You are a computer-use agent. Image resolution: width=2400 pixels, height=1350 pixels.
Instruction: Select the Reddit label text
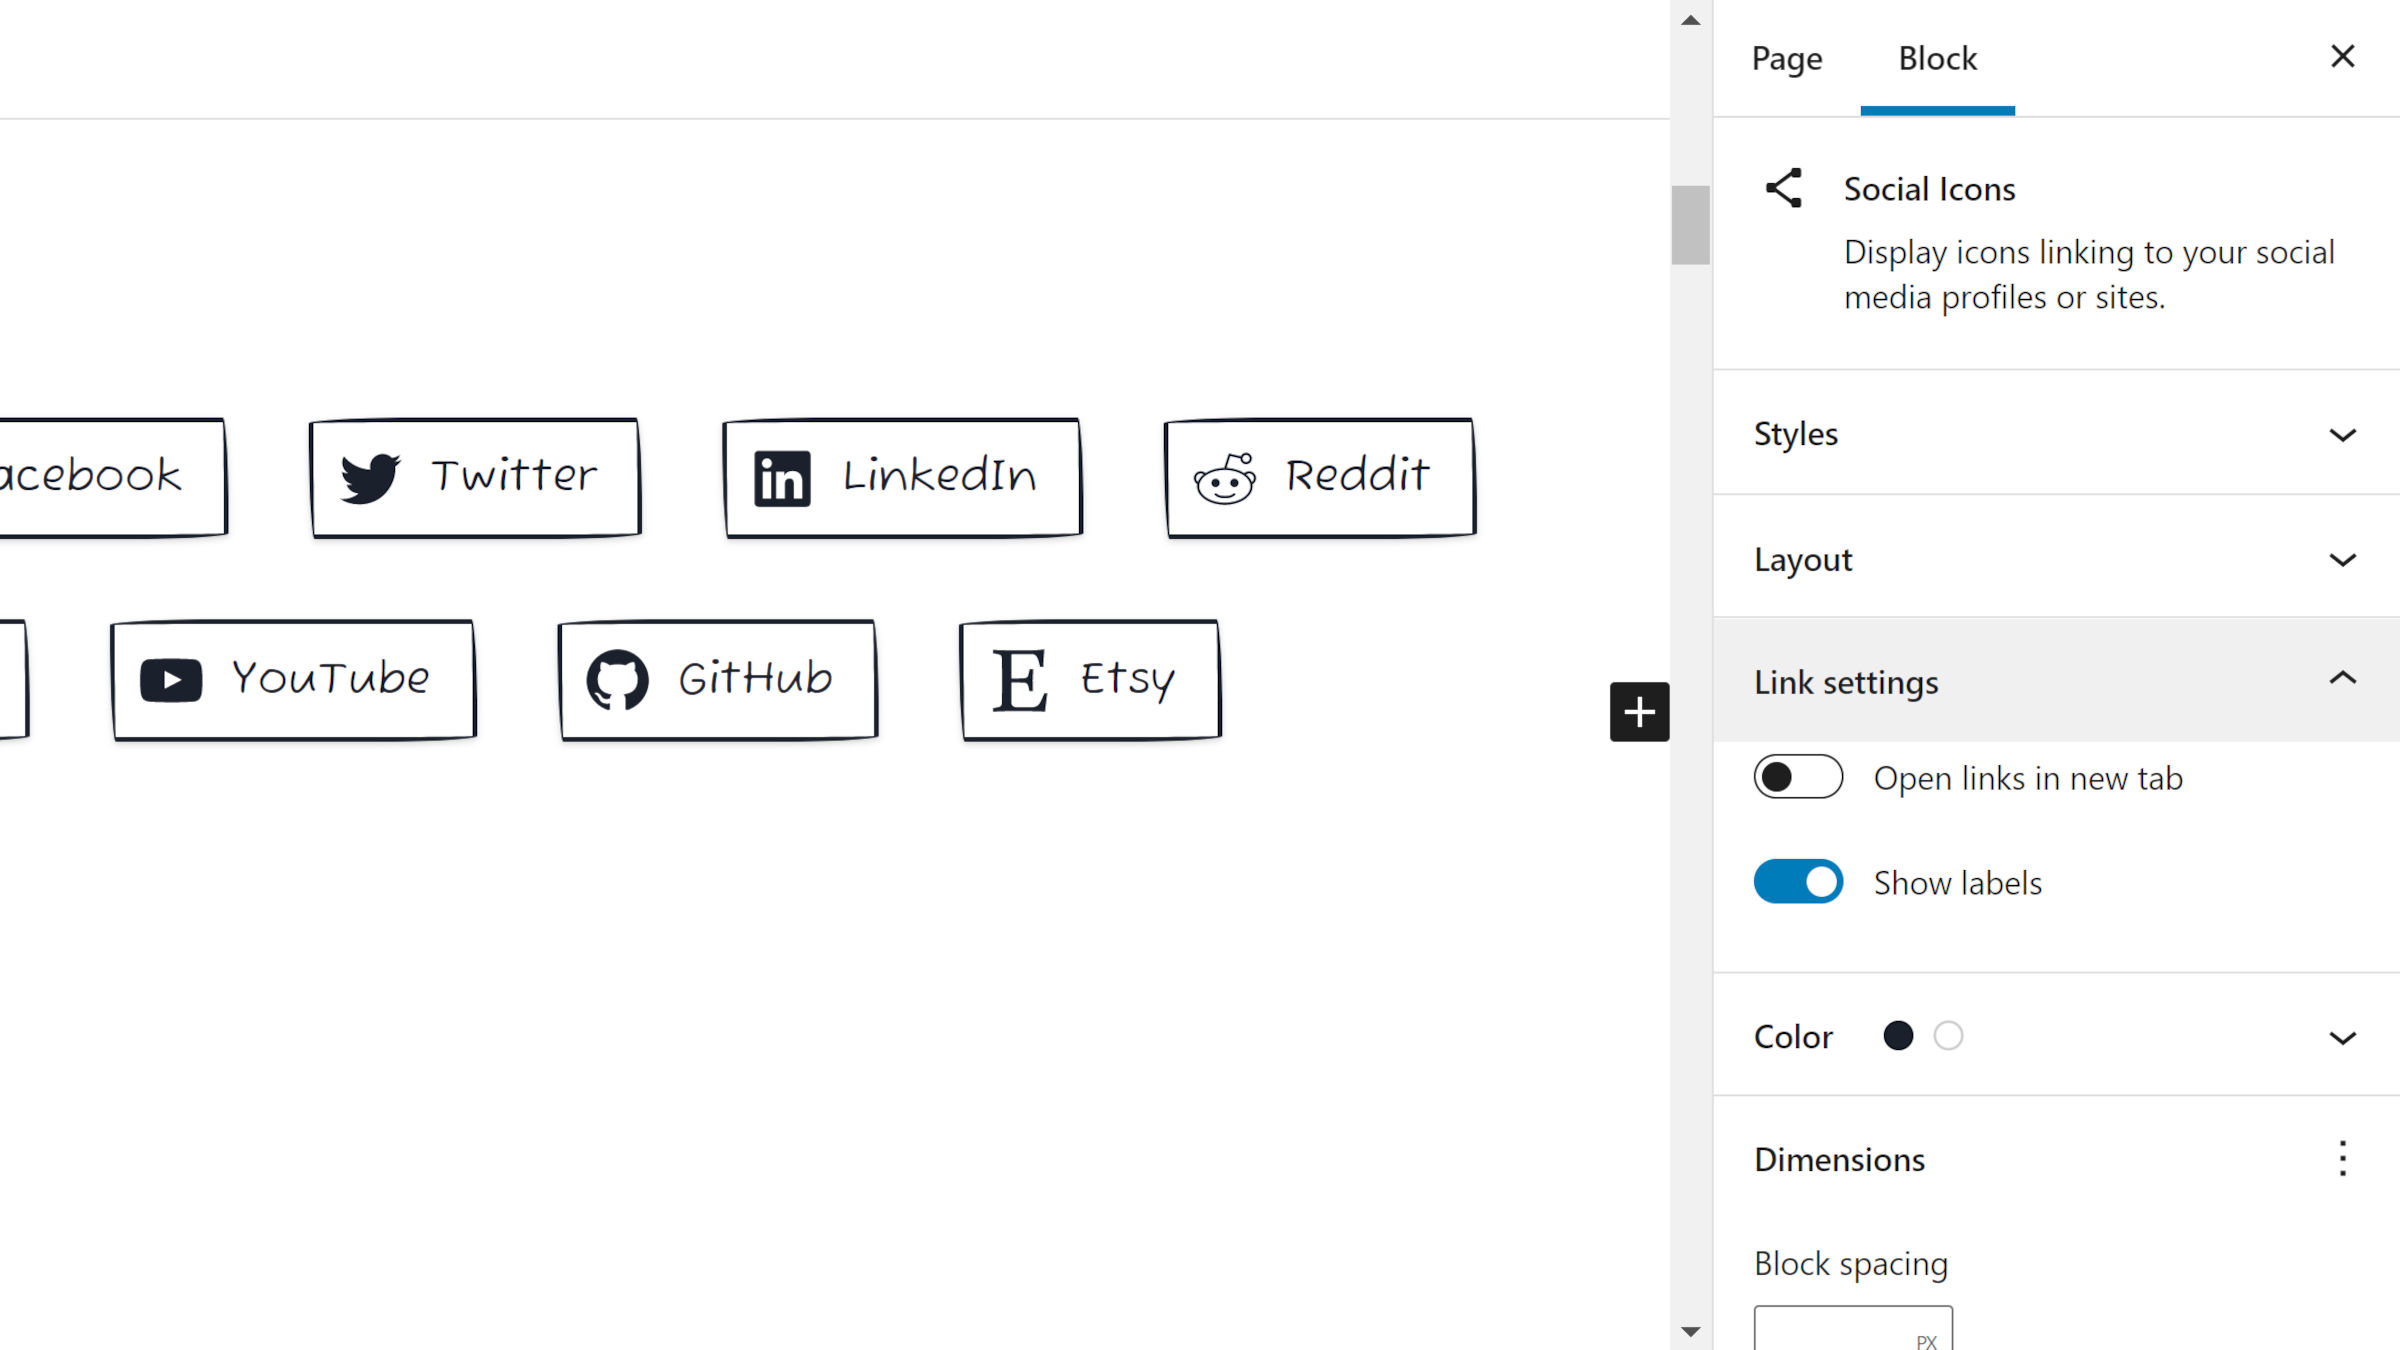point(1357,475)
